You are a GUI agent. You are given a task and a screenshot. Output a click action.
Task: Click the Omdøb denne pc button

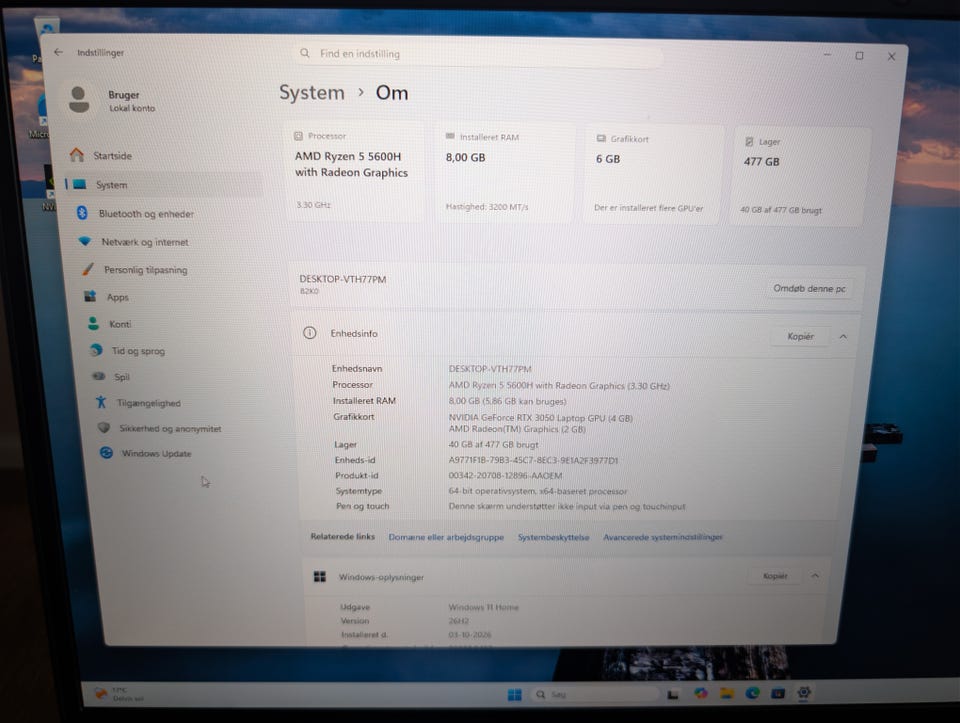click(x=809, y=288)
